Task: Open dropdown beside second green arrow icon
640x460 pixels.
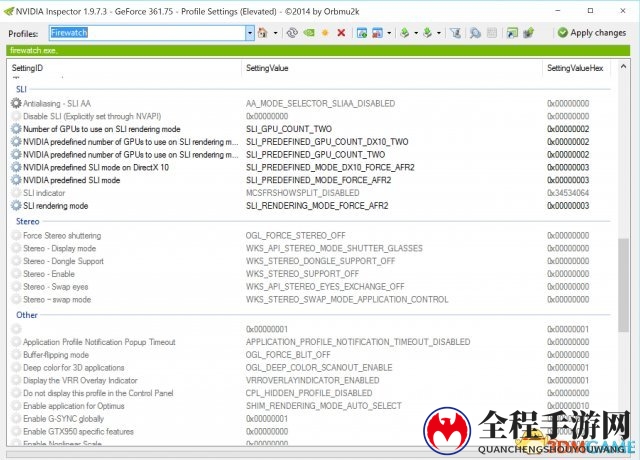Action: [x=439, y=33]
